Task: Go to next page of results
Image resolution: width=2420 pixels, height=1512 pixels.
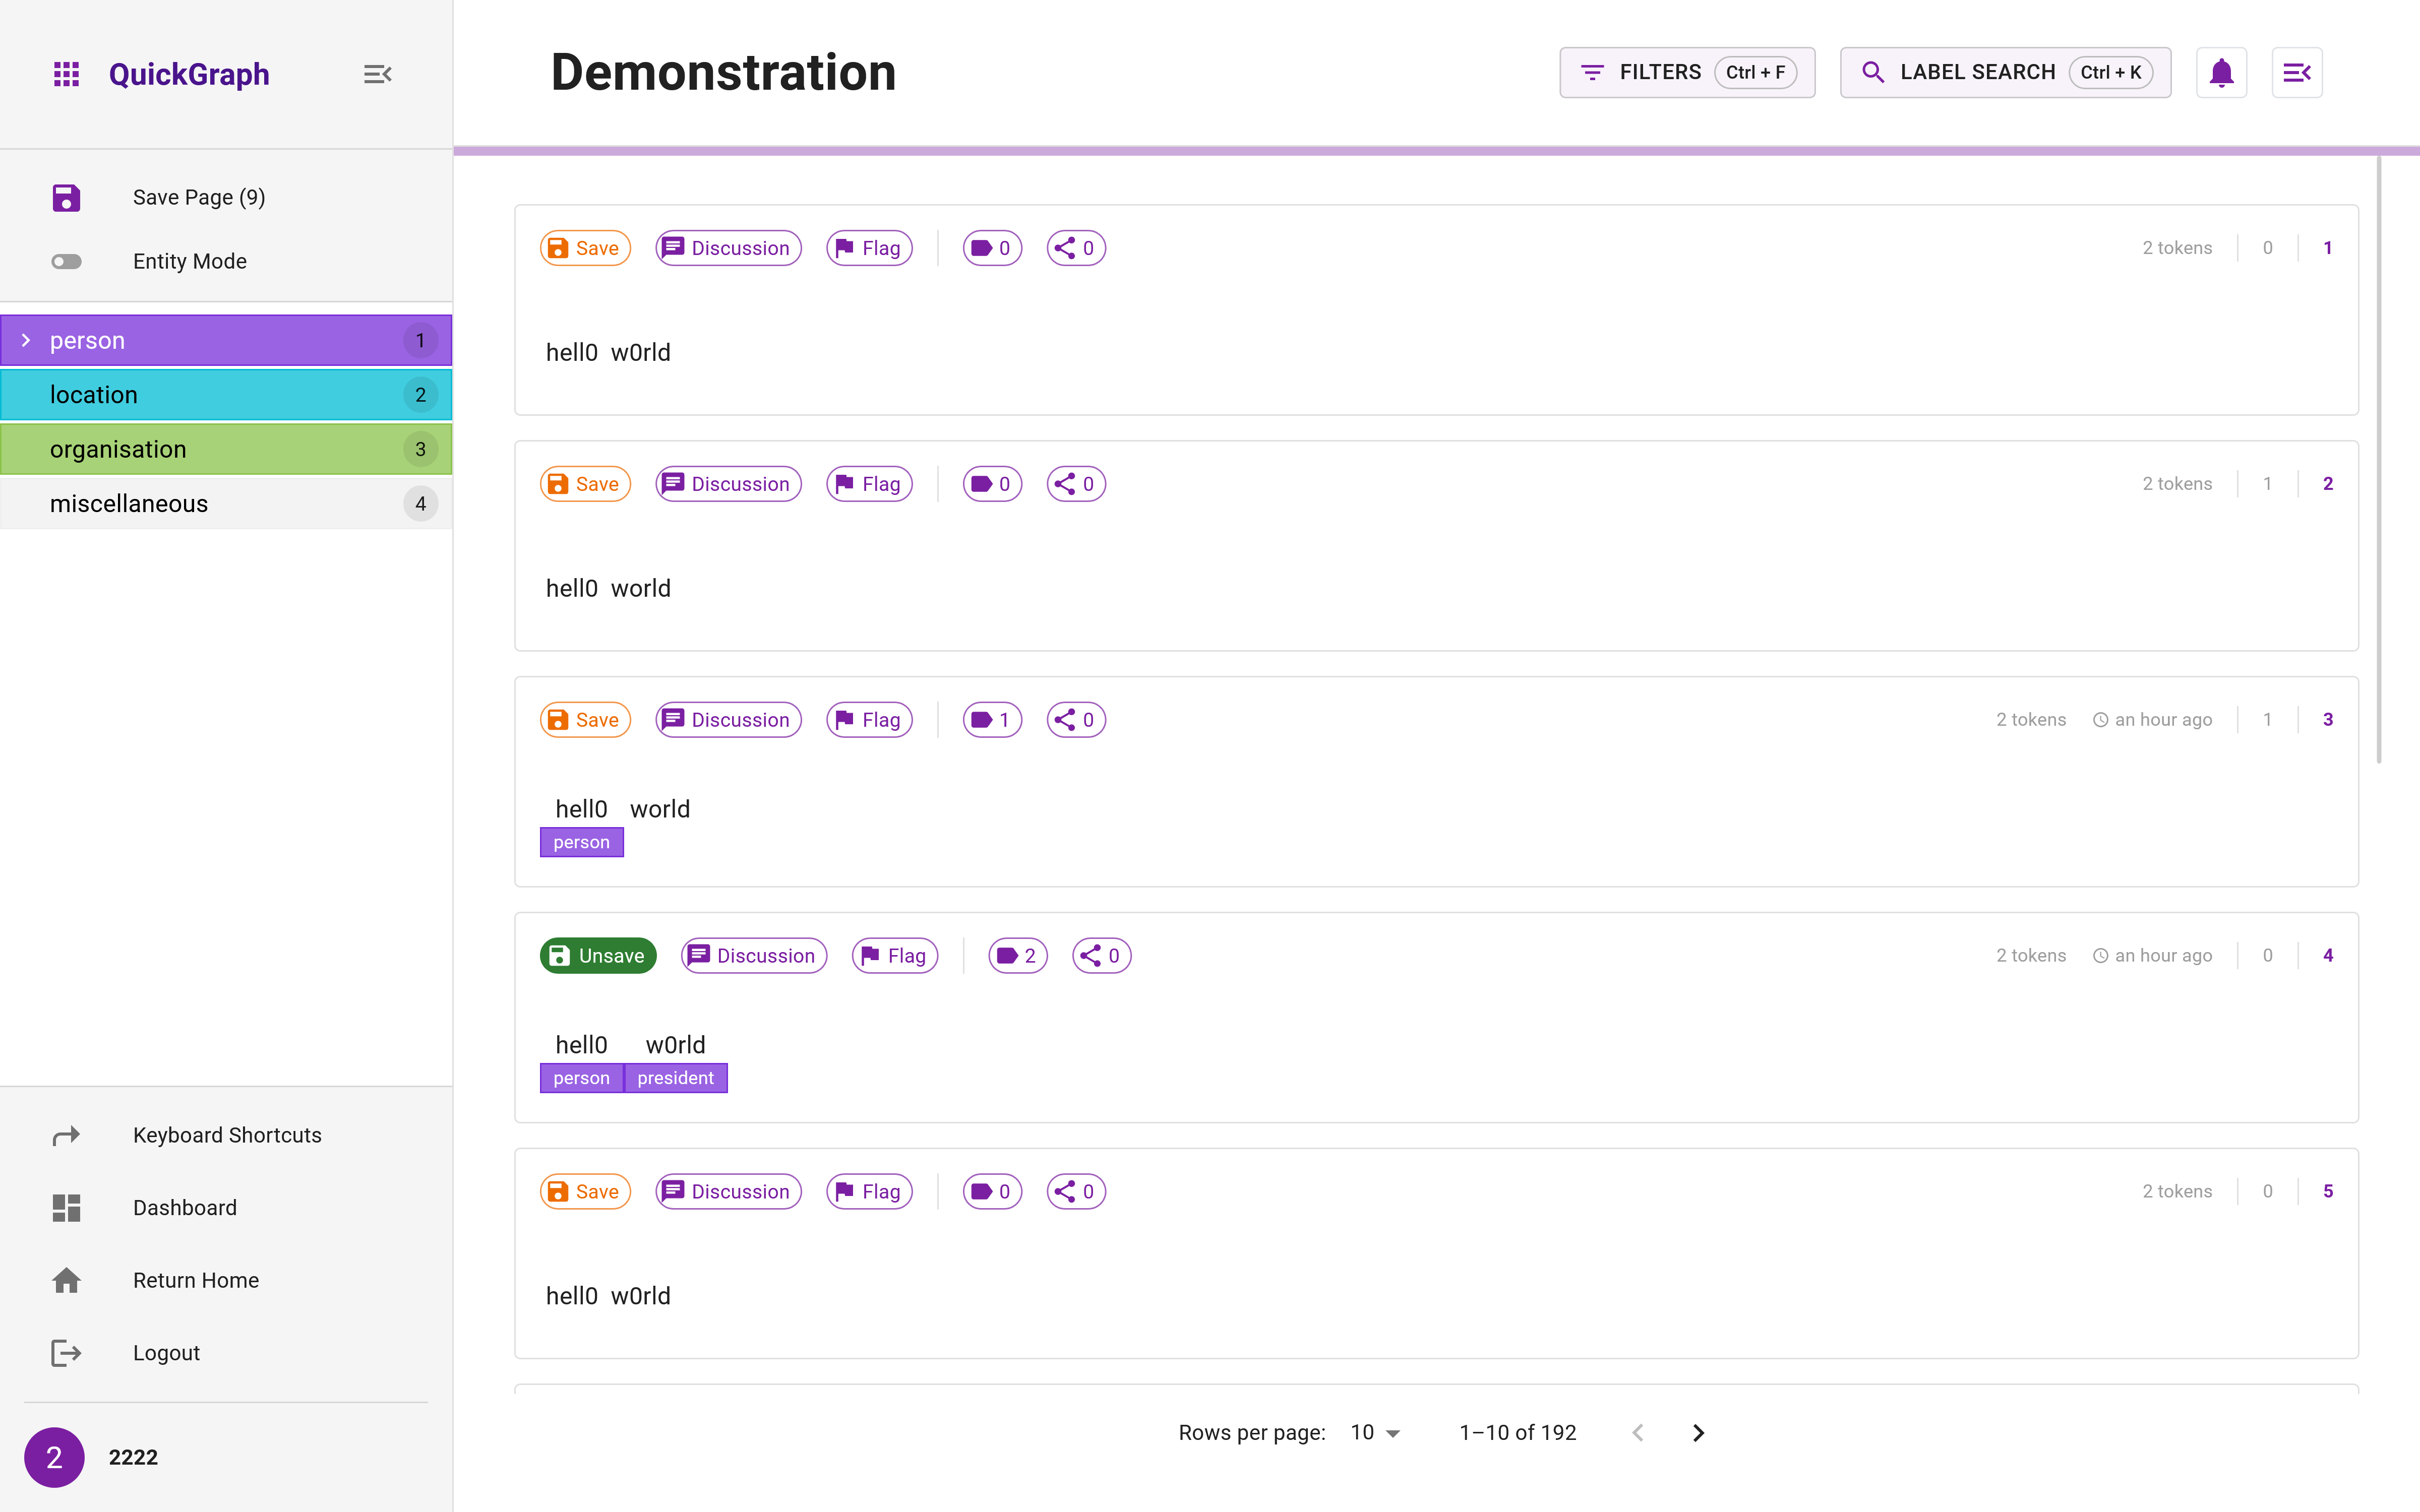Action: coord(1698,1433)
